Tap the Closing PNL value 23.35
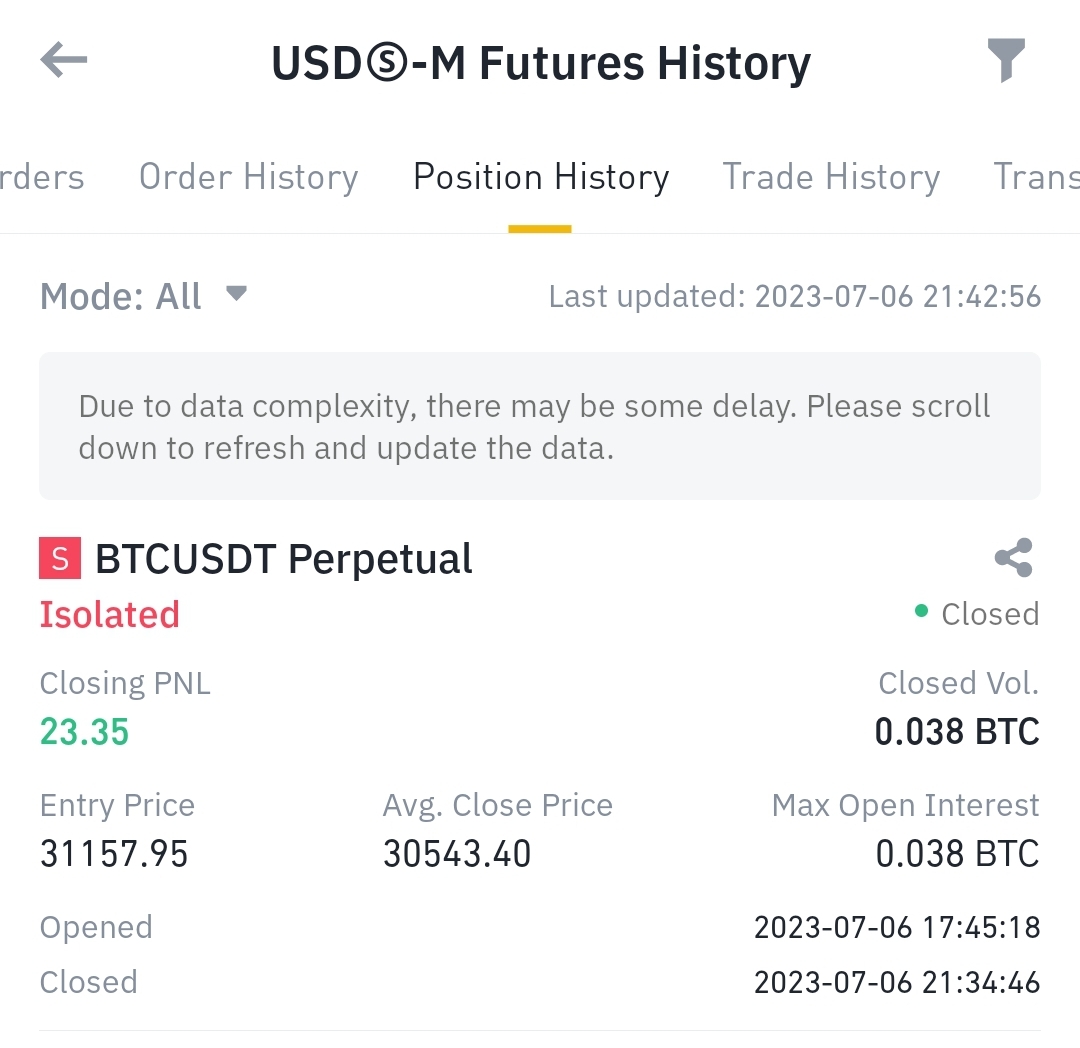Viewport: 1080px width, 1048px height. click(x=85, y=732)
